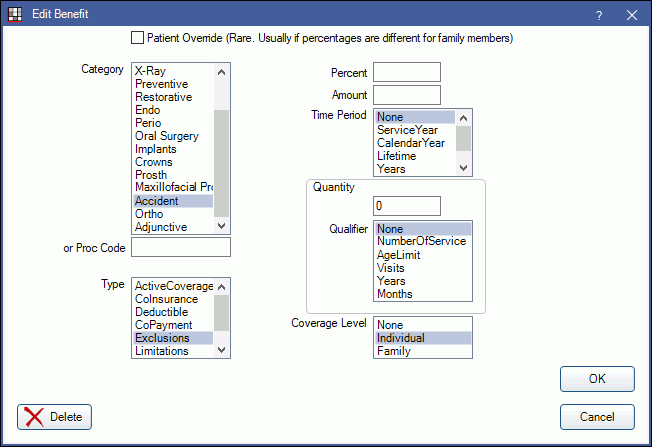Click Time Period list scroll down arrow
This screenshot has height=447, width=652.
[x=464, y=168]
